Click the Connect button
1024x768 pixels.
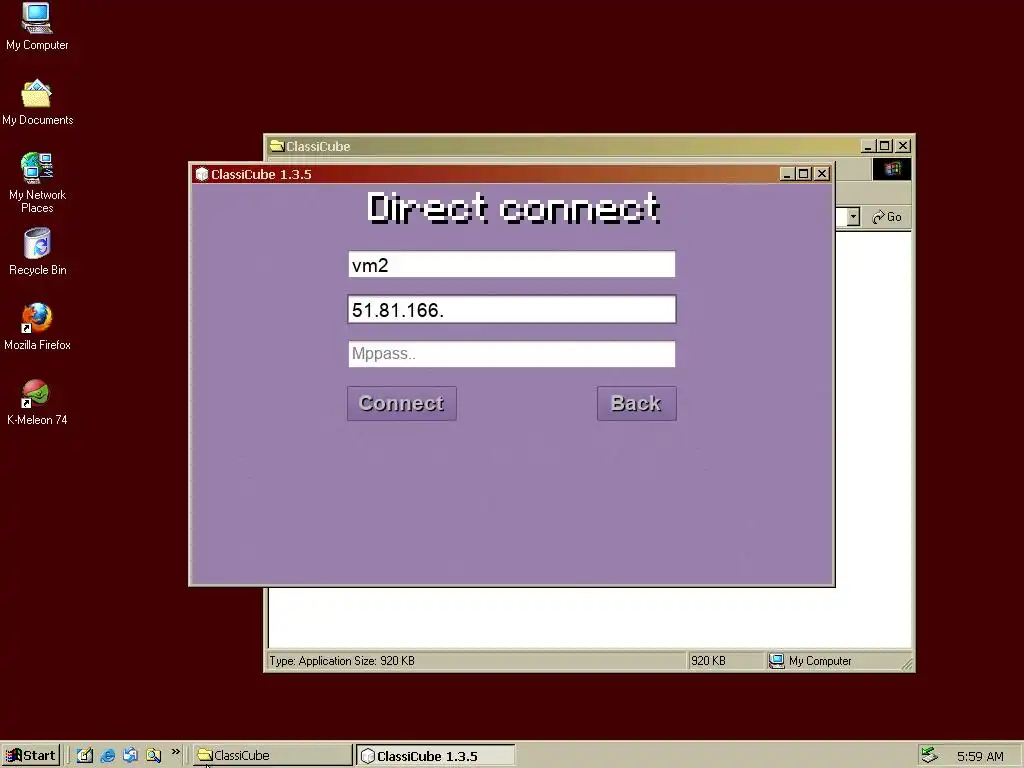point(402,404)
